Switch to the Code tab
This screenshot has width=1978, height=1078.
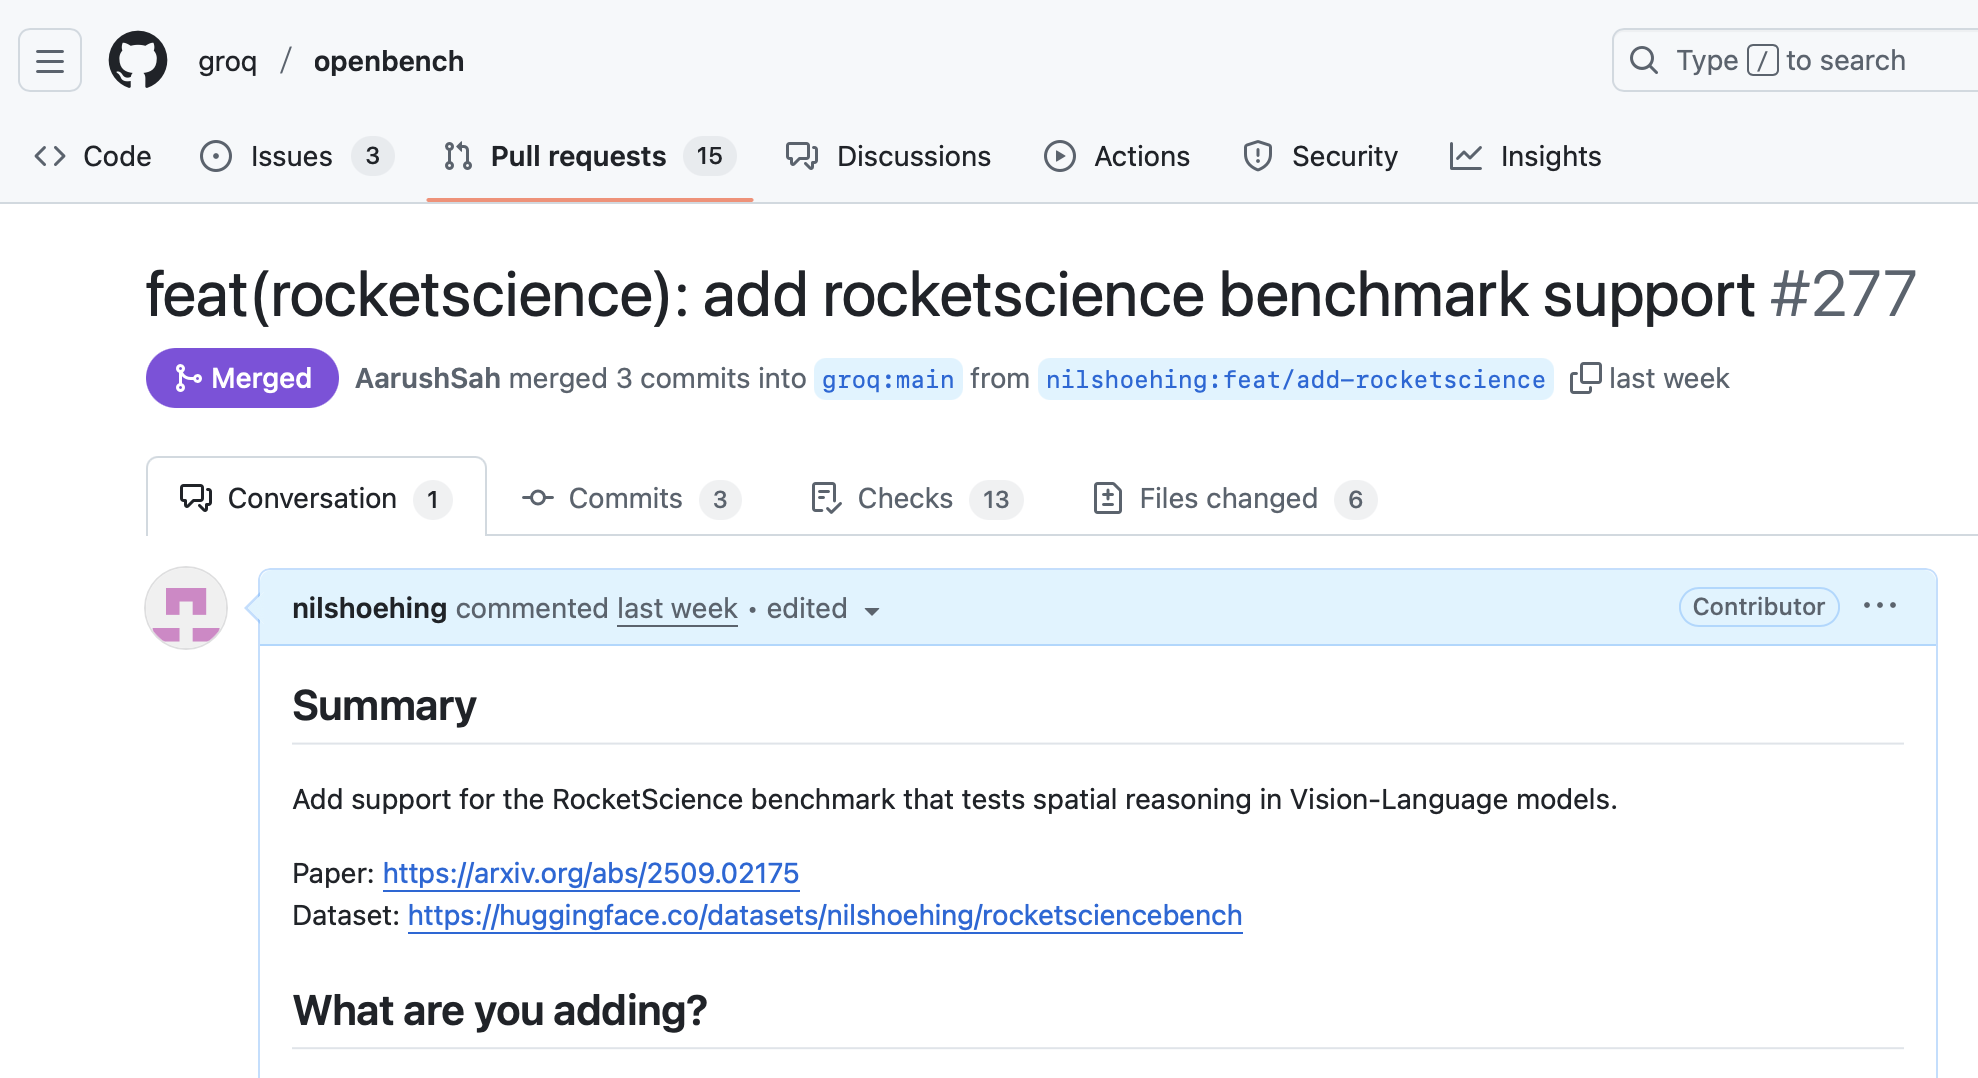point(93,156)
